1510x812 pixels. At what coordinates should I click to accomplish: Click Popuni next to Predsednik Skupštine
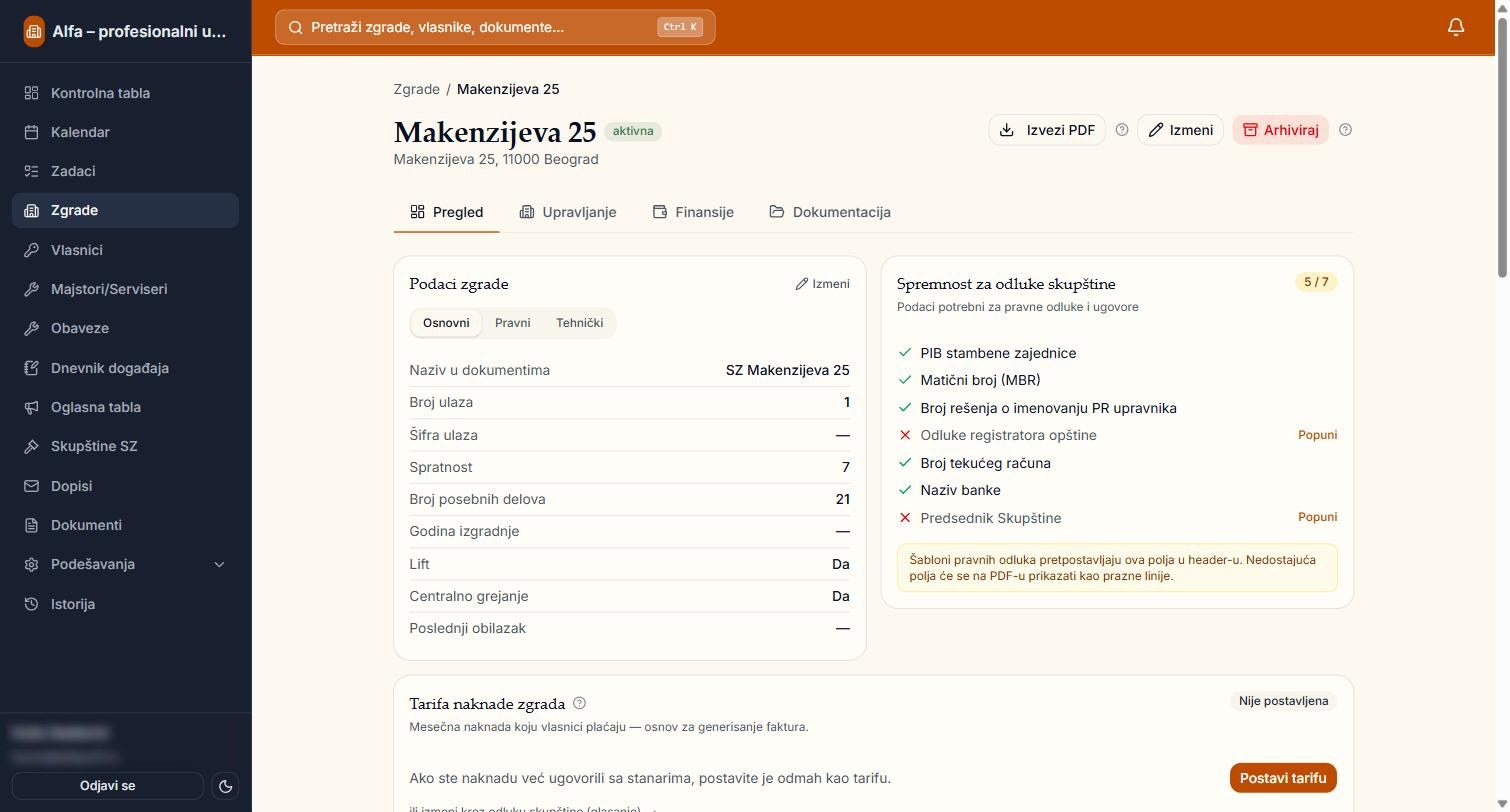[1317, 517]
